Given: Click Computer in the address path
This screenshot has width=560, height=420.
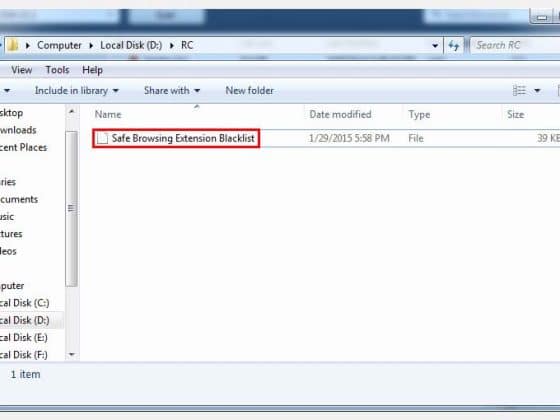Looking at the screenshot, I should point(59,45).
